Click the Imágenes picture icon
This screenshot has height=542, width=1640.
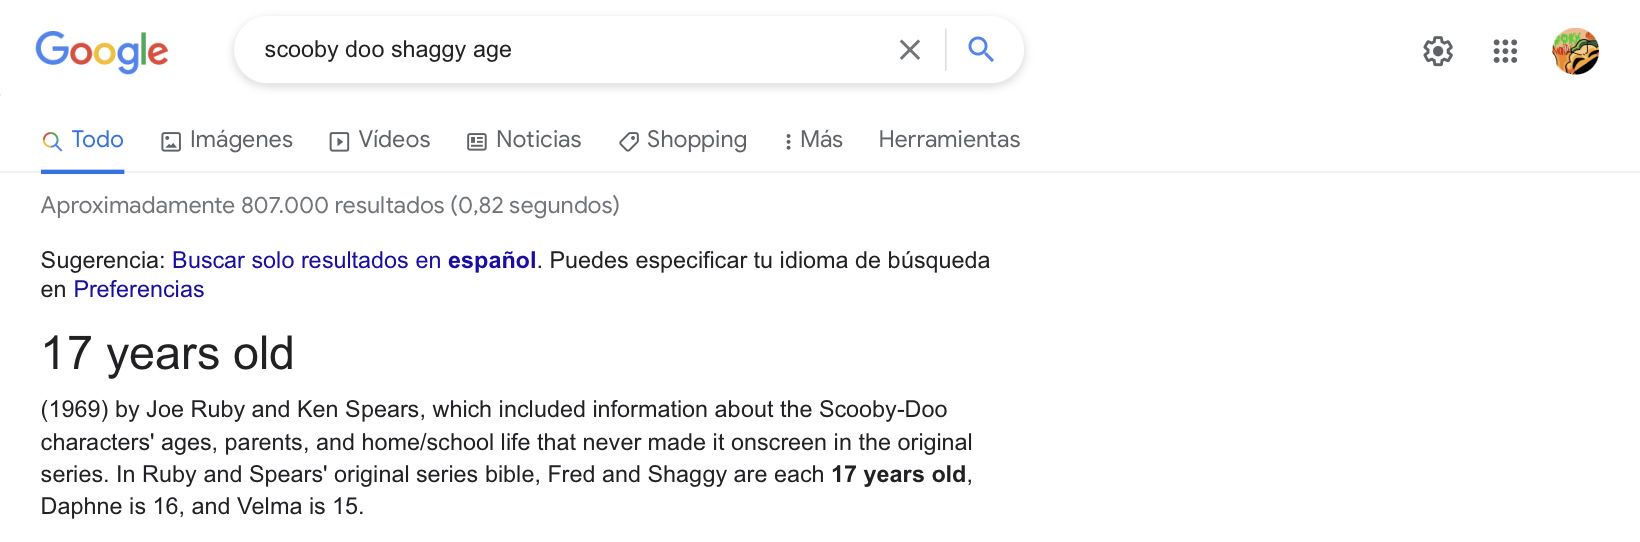[x=171, y=142]
